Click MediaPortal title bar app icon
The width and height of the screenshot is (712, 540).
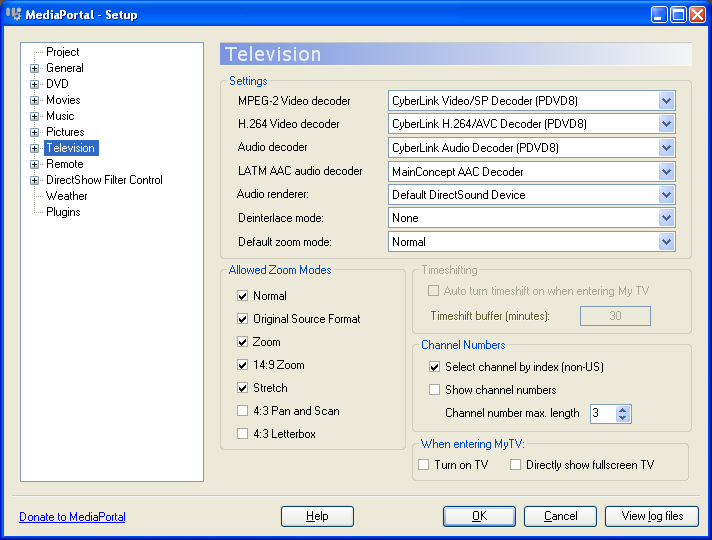point(14,14)
